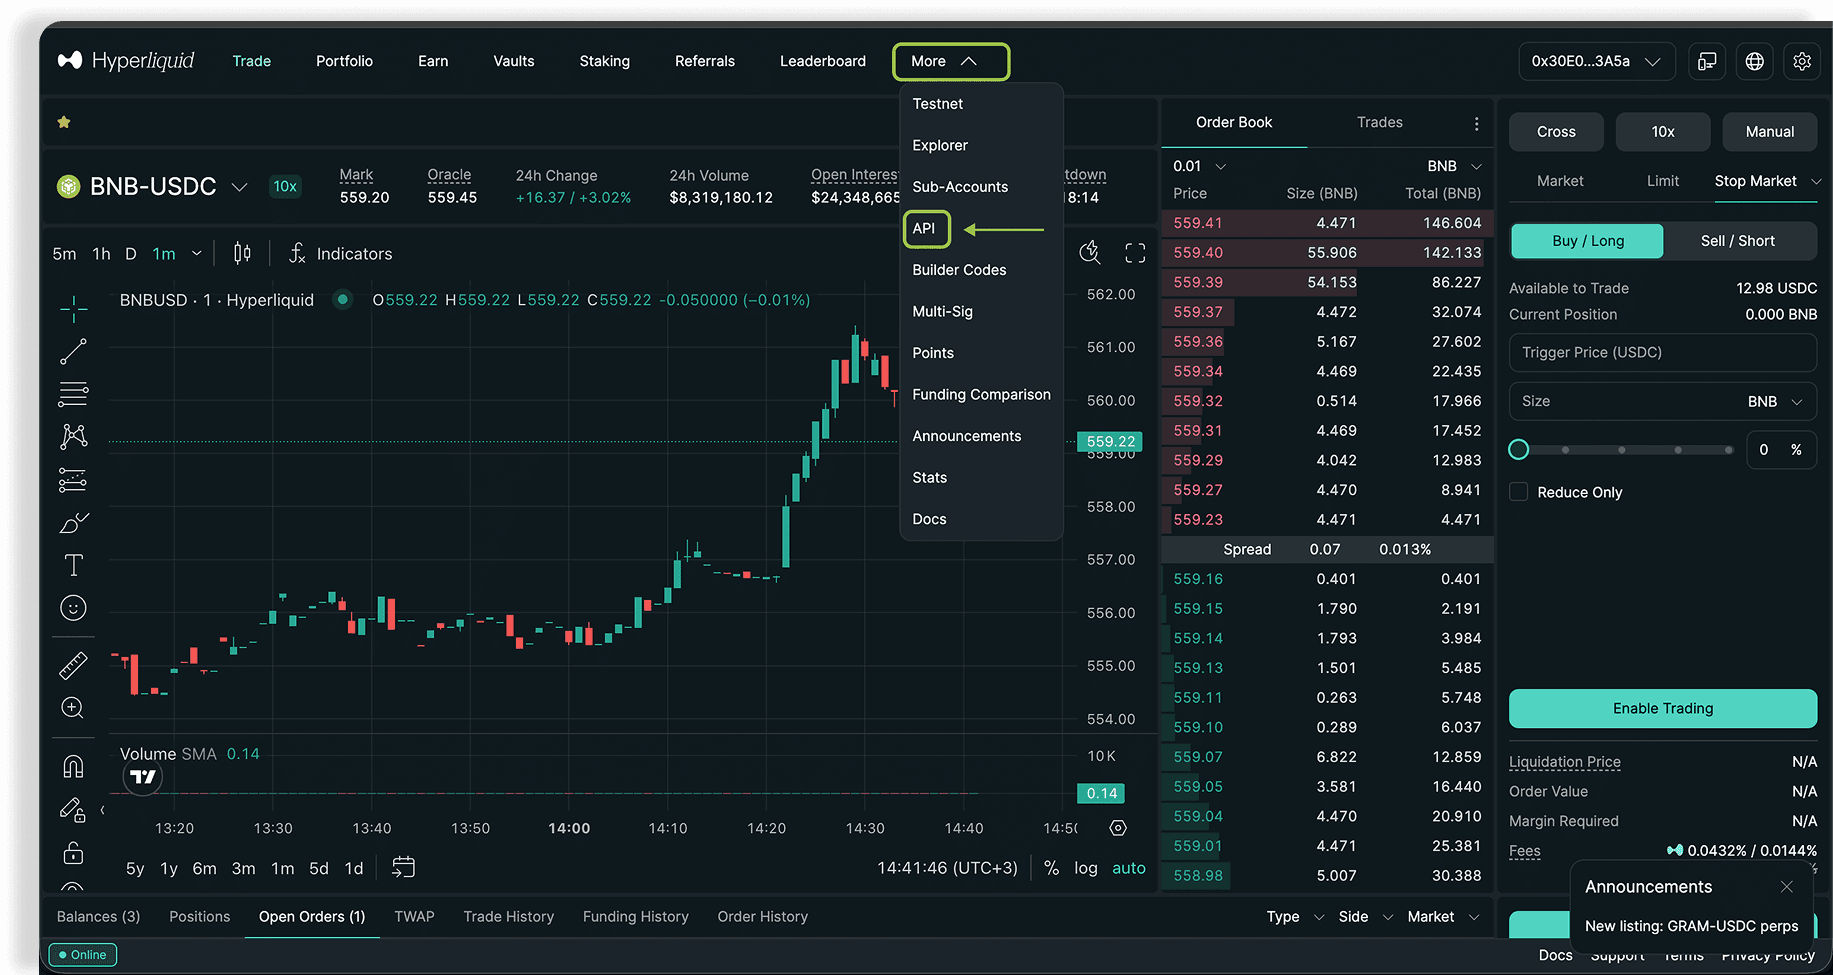Click the Manual button

1769,132
